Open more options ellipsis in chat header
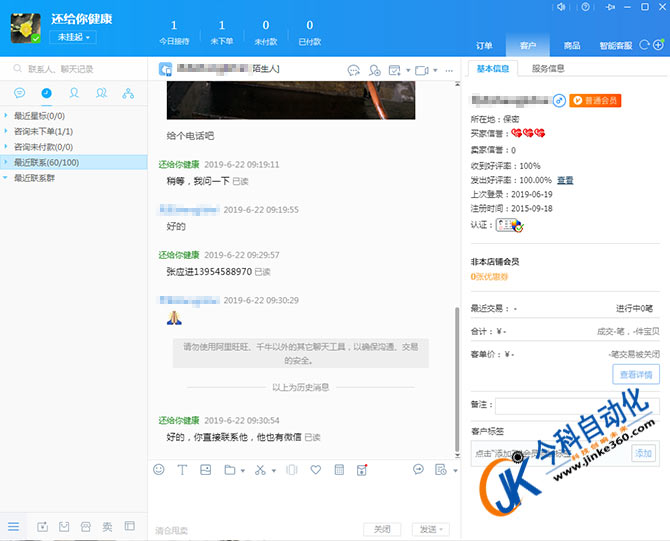670x541 pixels. coord(449,71)
